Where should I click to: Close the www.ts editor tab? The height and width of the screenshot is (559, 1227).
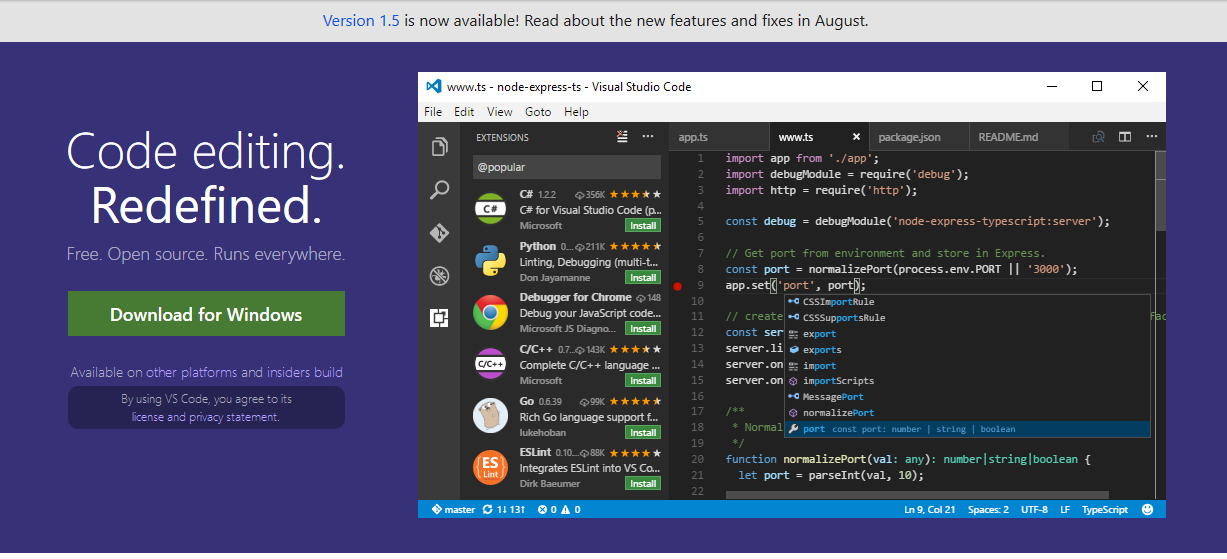pos(856,137)
